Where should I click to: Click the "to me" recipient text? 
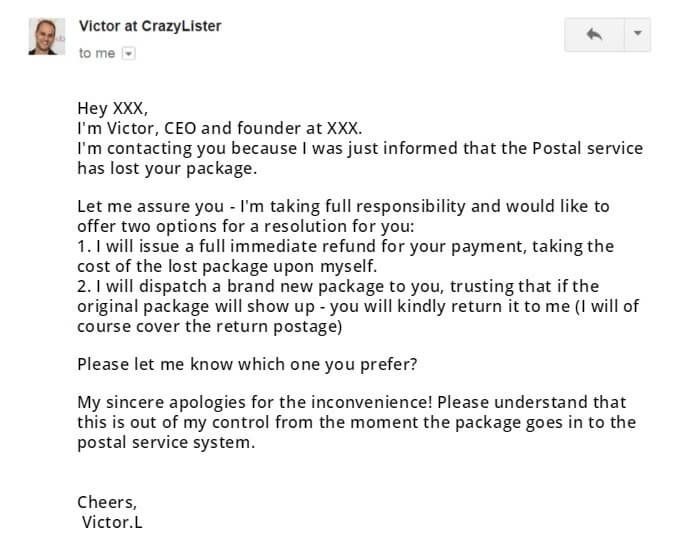coord(97,53)
